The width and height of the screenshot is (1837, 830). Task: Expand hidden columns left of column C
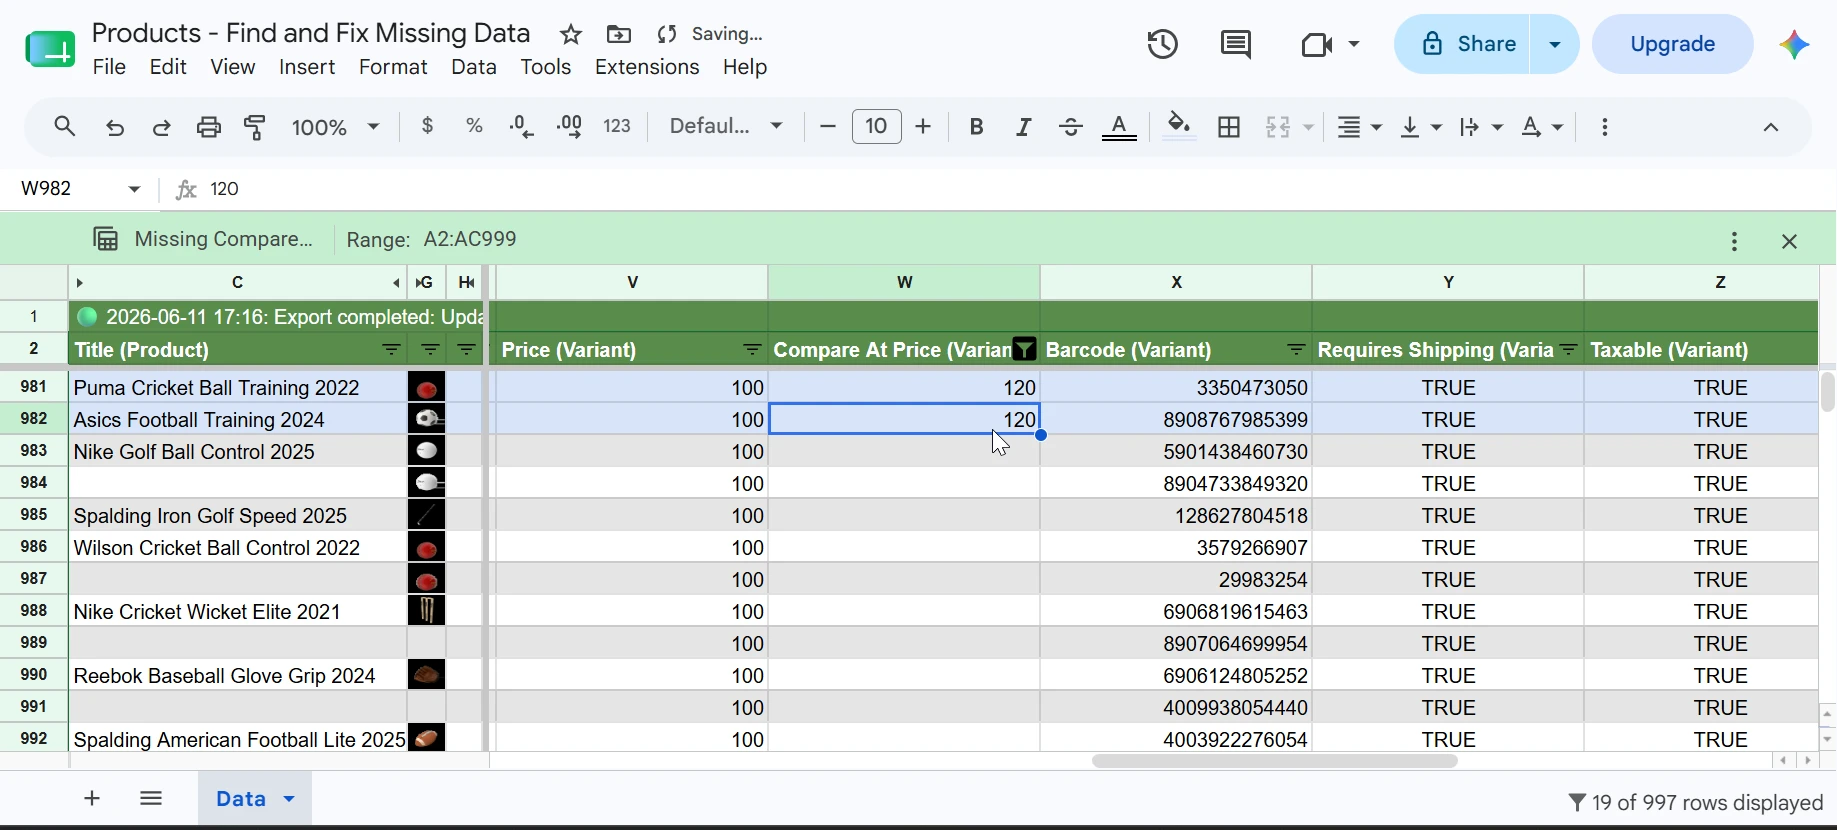pos(80,283)
